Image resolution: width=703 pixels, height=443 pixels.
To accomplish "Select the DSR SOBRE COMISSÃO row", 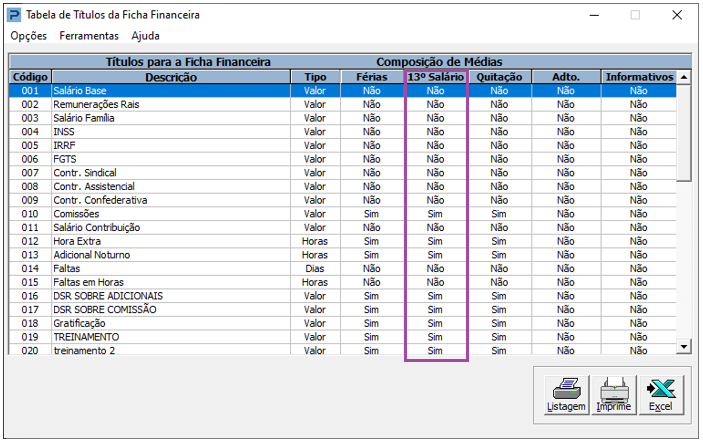I will click(x=343, y=309).
